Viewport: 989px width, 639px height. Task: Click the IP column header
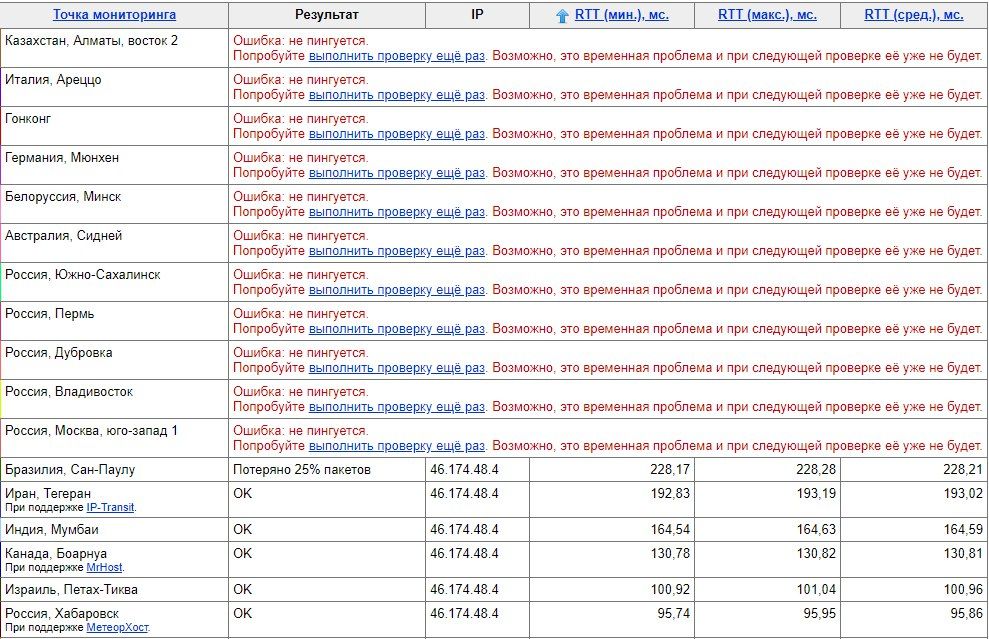click(x=477, y=15)
